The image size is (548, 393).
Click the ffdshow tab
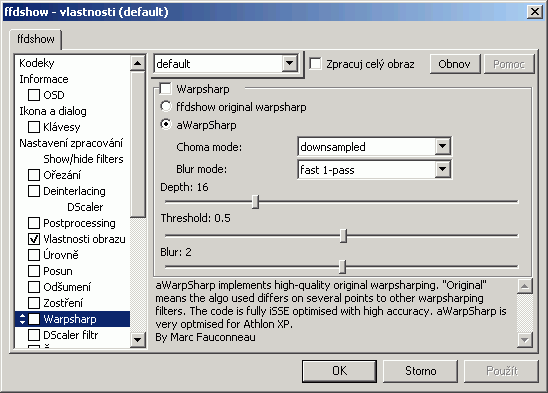tap(36, 39)
